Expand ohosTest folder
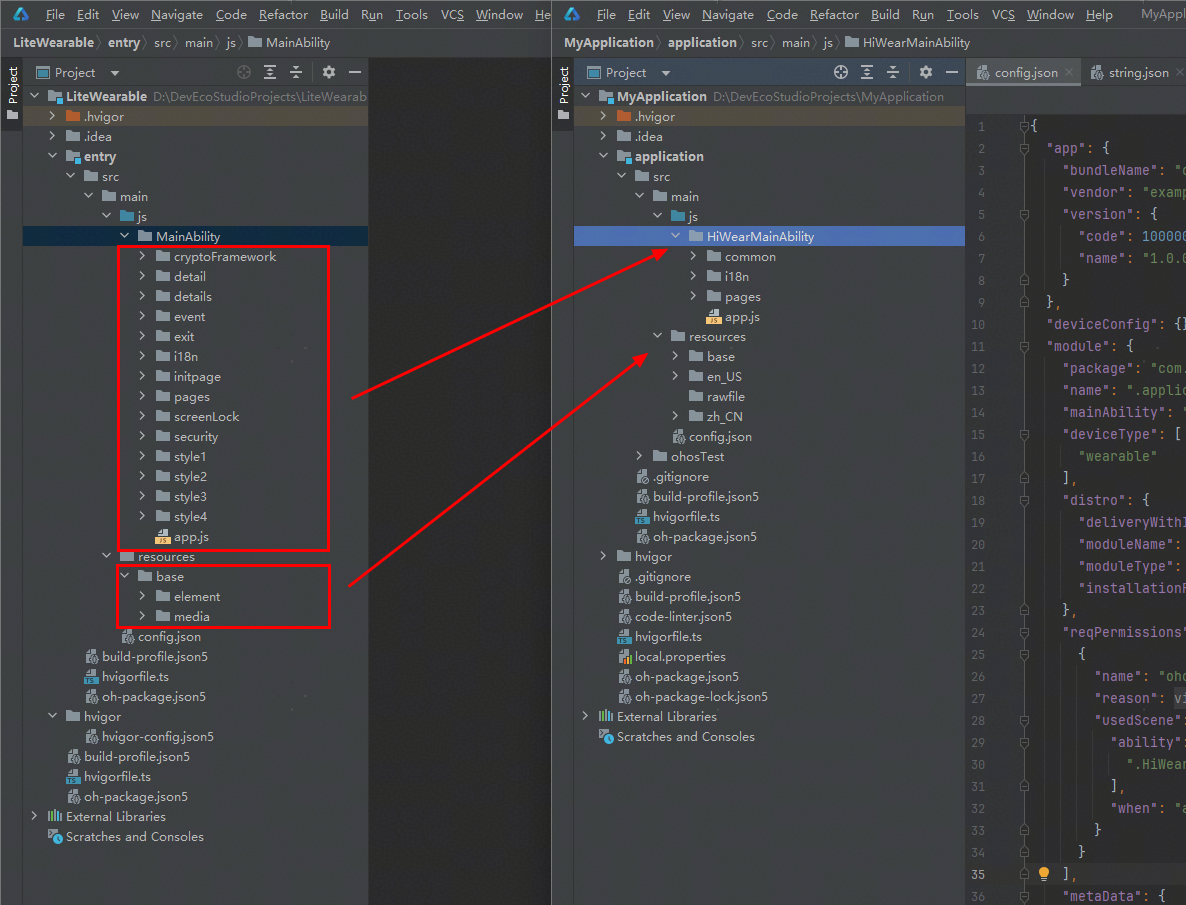Image resolution: width=1186 pixels, height=905 pixels. pyautogui.click(x=639, y=456)
